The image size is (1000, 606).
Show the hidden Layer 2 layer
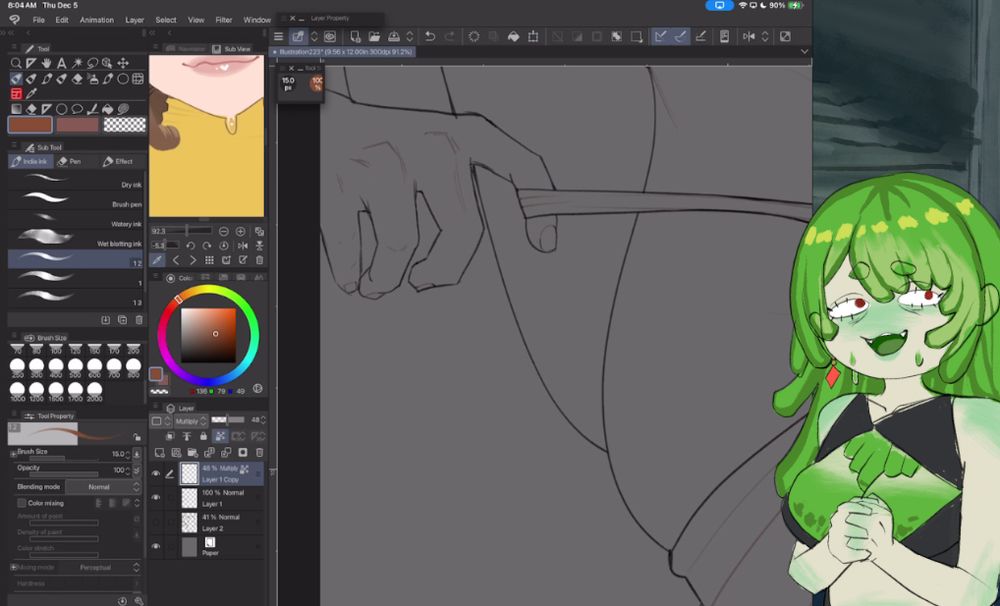[156, 522]
